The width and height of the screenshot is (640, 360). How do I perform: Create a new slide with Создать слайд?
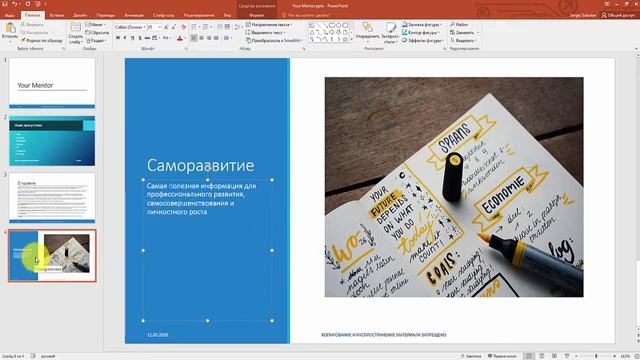[x=75, y=33]
